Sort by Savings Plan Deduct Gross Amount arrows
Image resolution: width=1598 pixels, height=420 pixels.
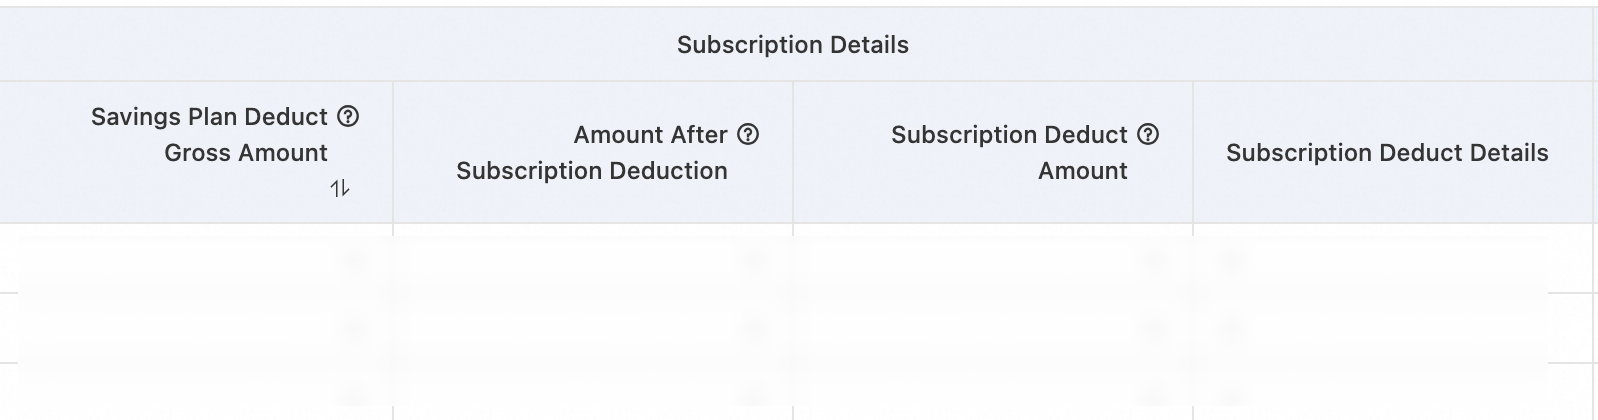pos(340,188)
